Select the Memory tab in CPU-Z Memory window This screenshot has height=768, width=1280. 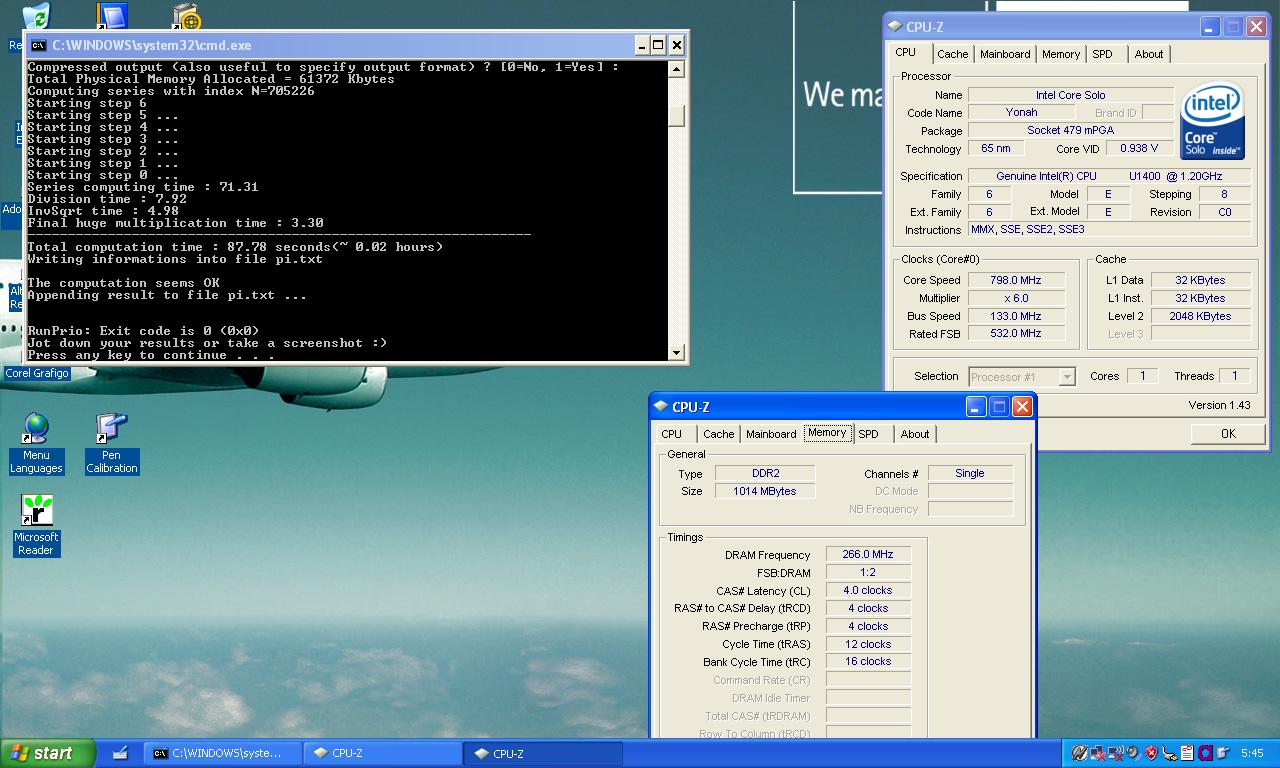tap(827, 432)
